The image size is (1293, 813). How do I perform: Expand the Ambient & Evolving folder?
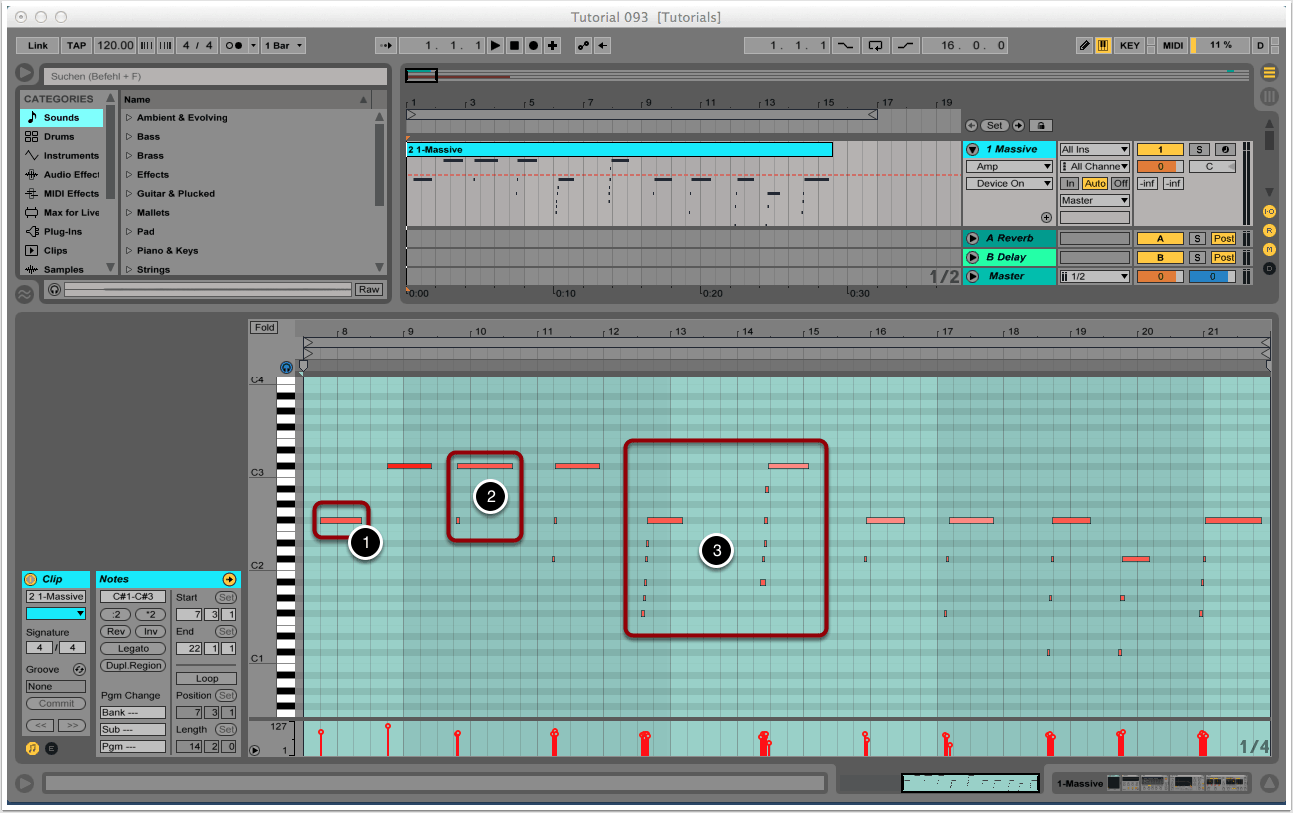click(x=129, y=118)
